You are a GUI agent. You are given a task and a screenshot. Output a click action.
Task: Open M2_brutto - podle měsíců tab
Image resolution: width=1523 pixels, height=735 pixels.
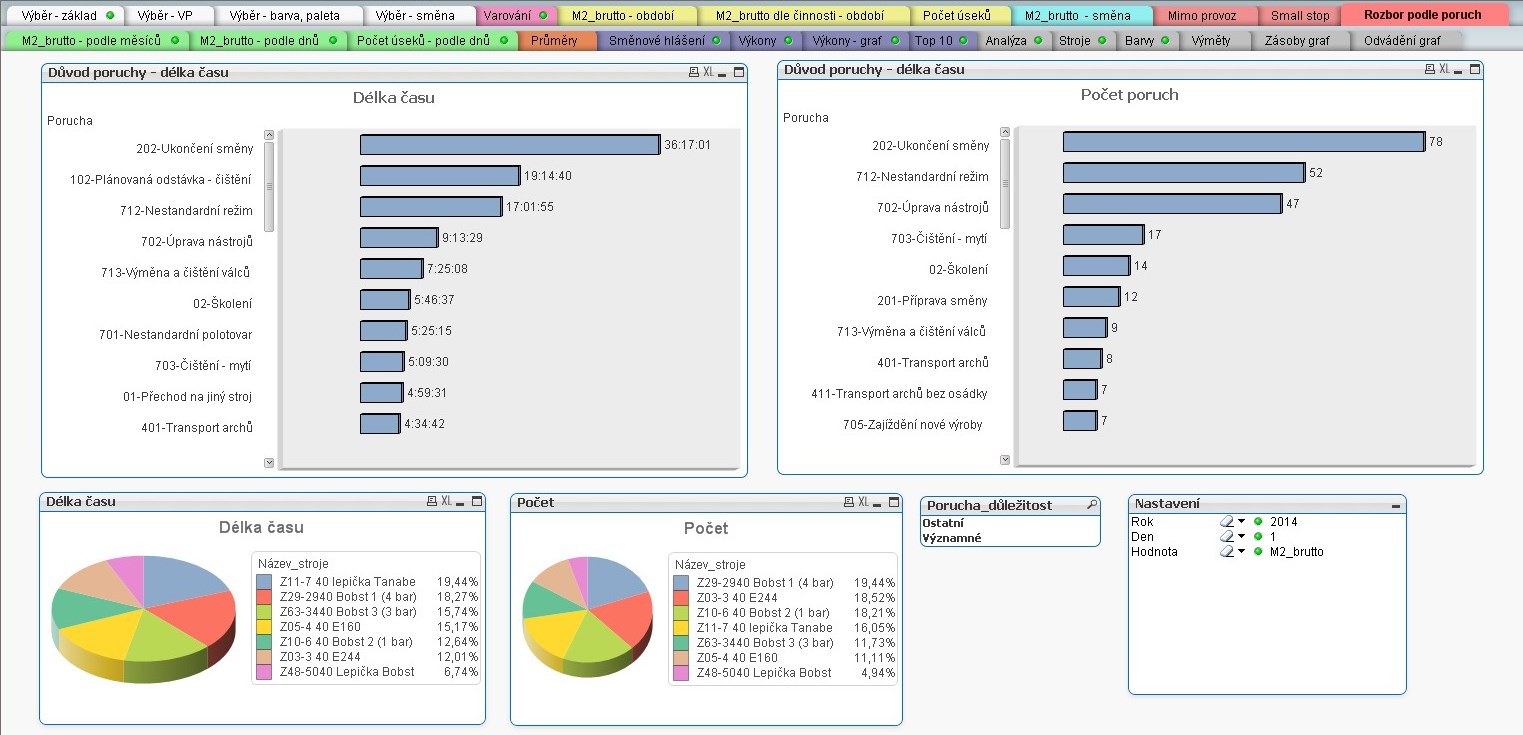(x=95, y=40)
